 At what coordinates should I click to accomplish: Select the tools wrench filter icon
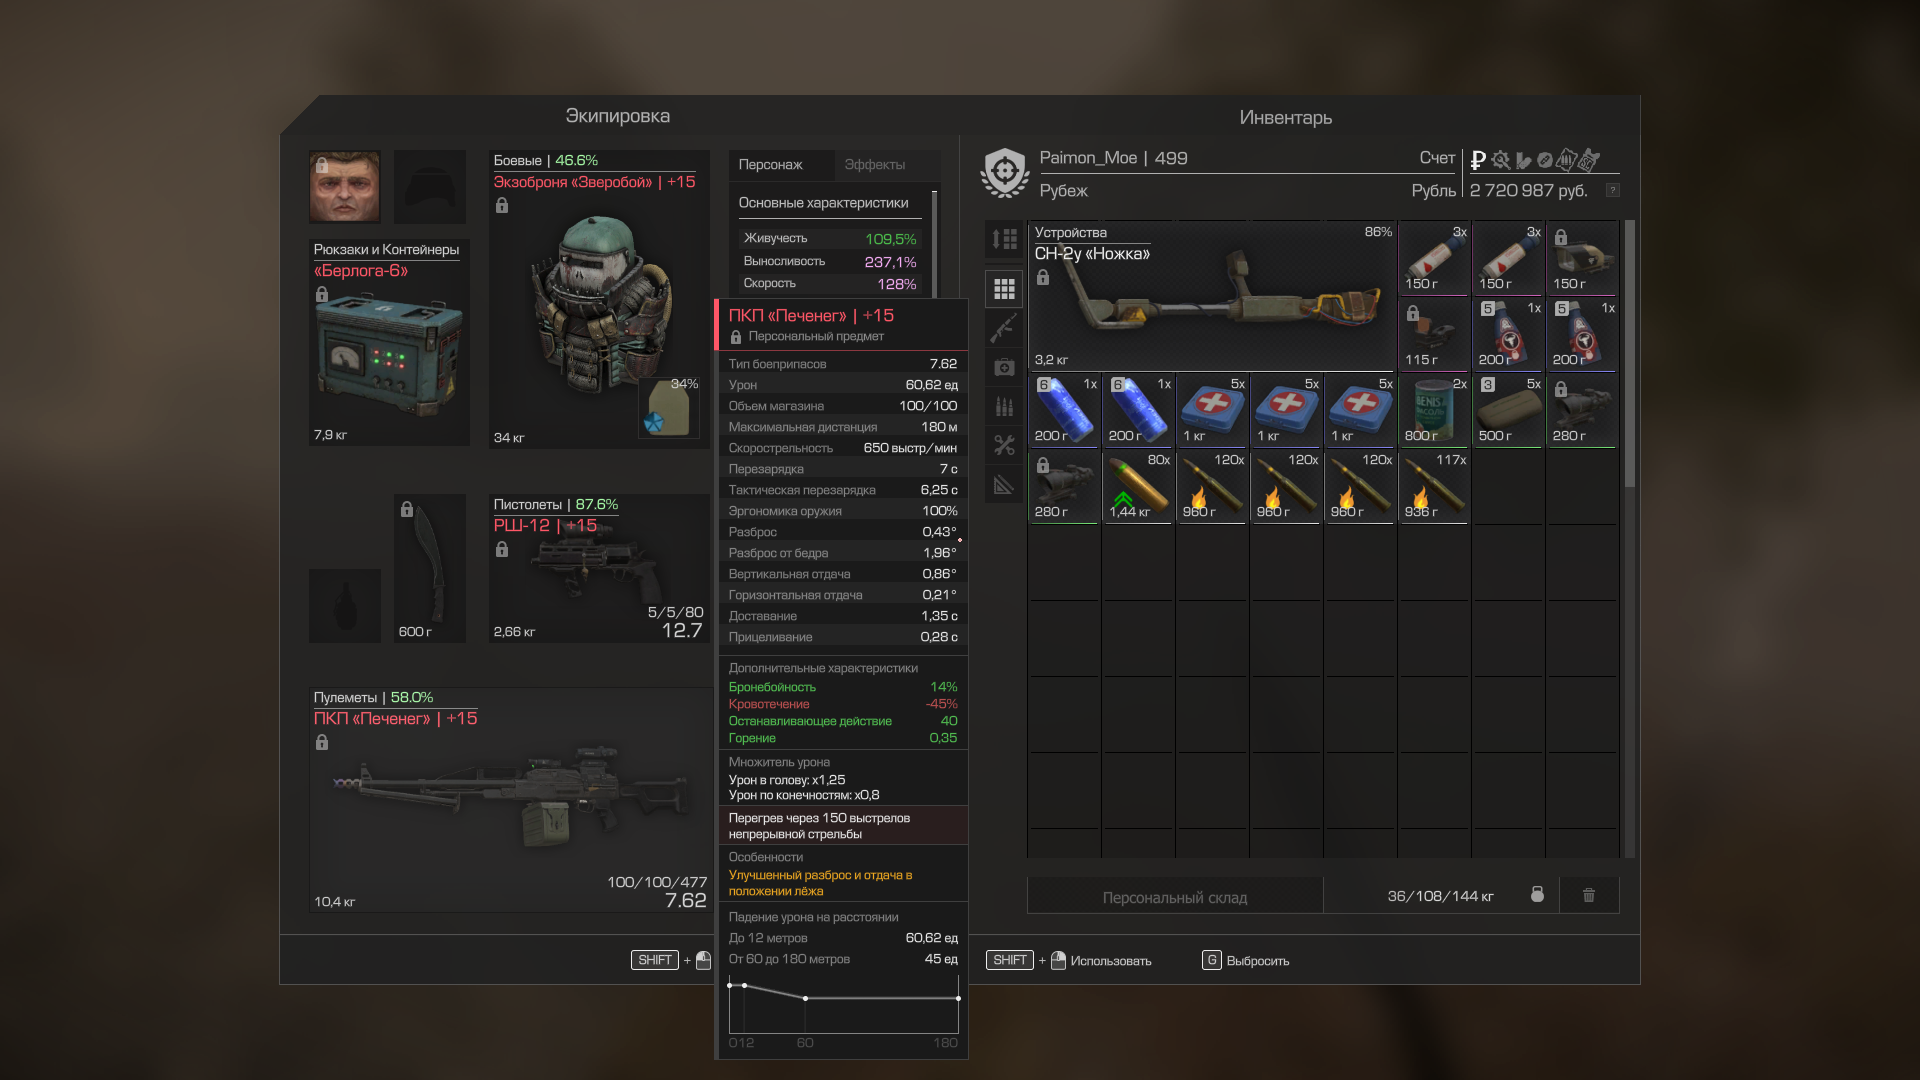[1004, 445]
